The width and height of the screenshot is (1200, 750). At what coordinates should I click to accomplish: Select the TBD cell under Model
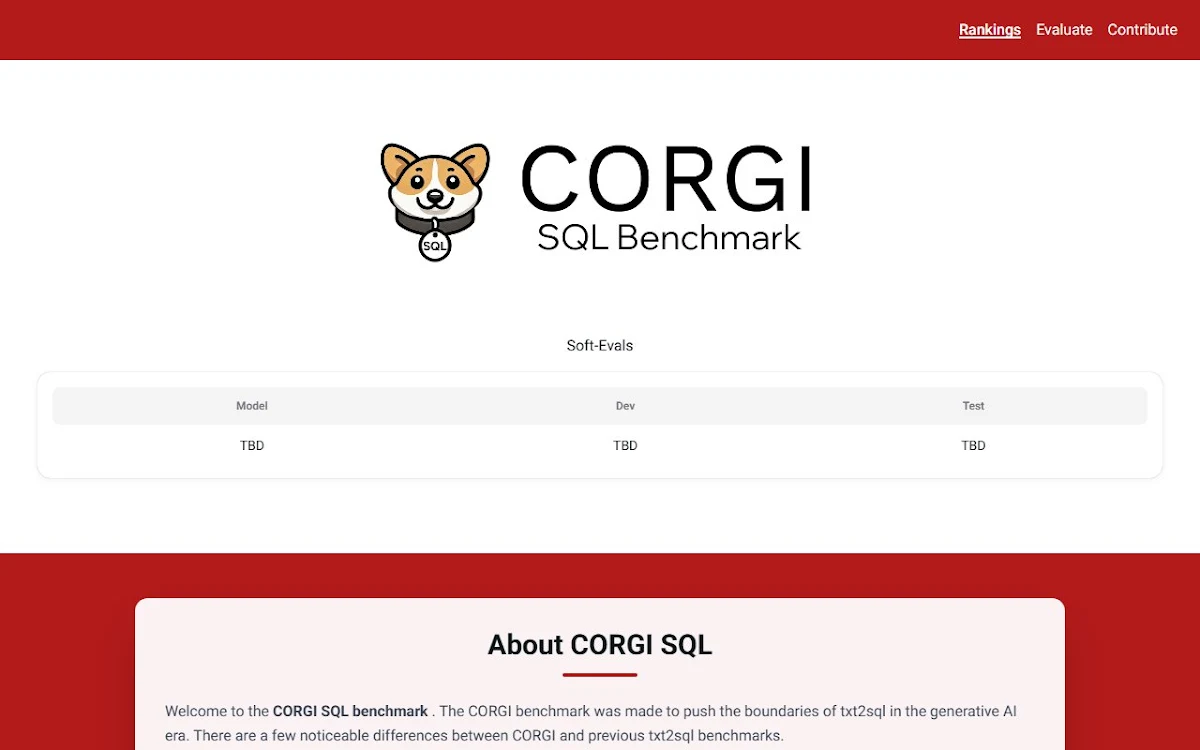point(252,446)
